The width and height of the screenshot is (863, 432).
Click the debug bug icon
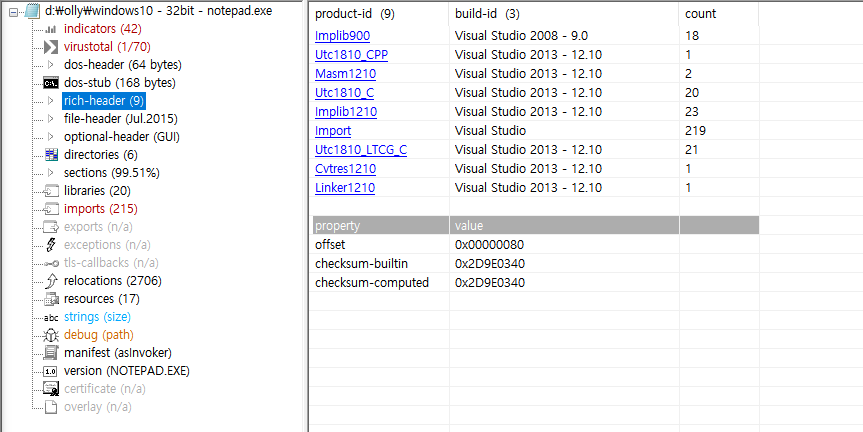click(x=51, y=335)
